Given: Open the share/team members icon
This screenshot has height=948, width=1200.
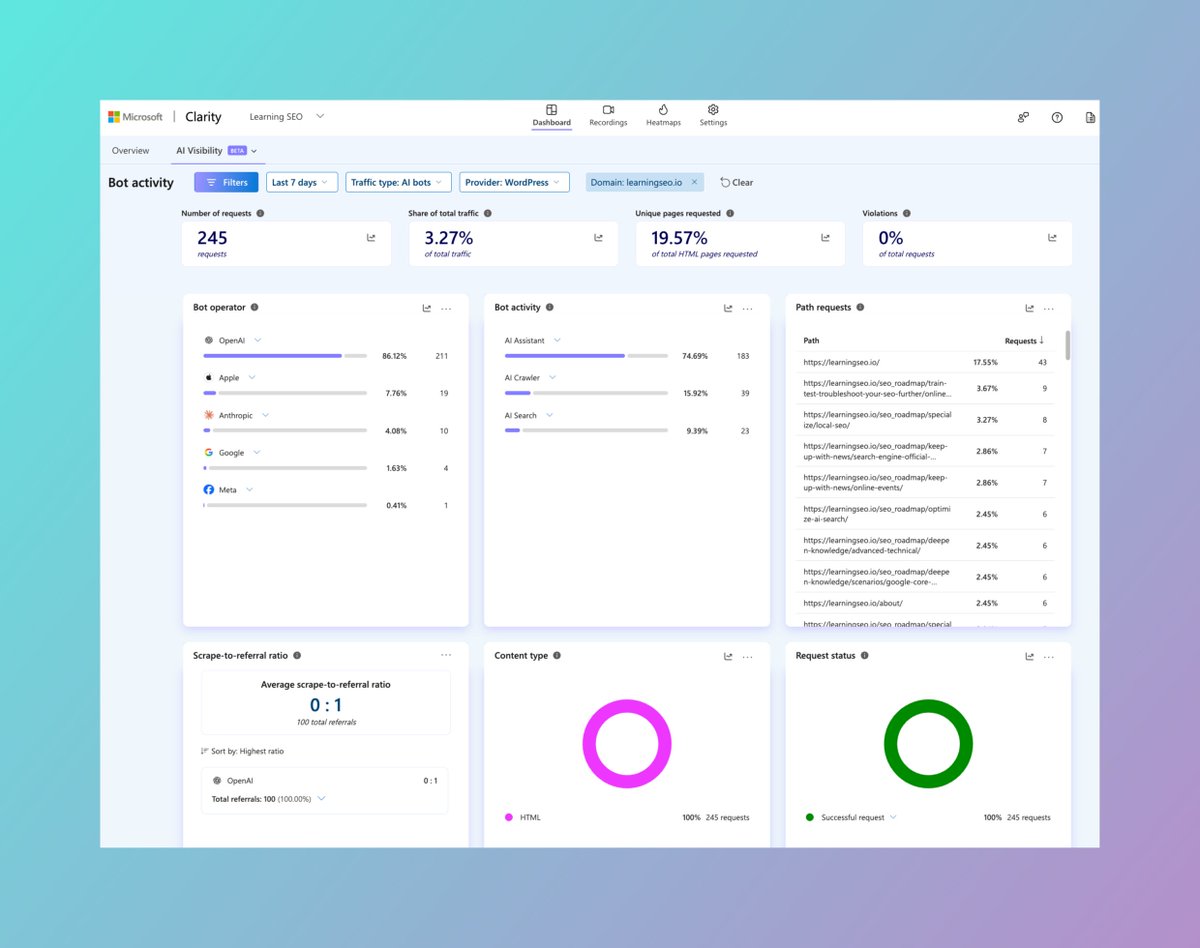Looking at the screenshot, I should (x=1023, y=117).
